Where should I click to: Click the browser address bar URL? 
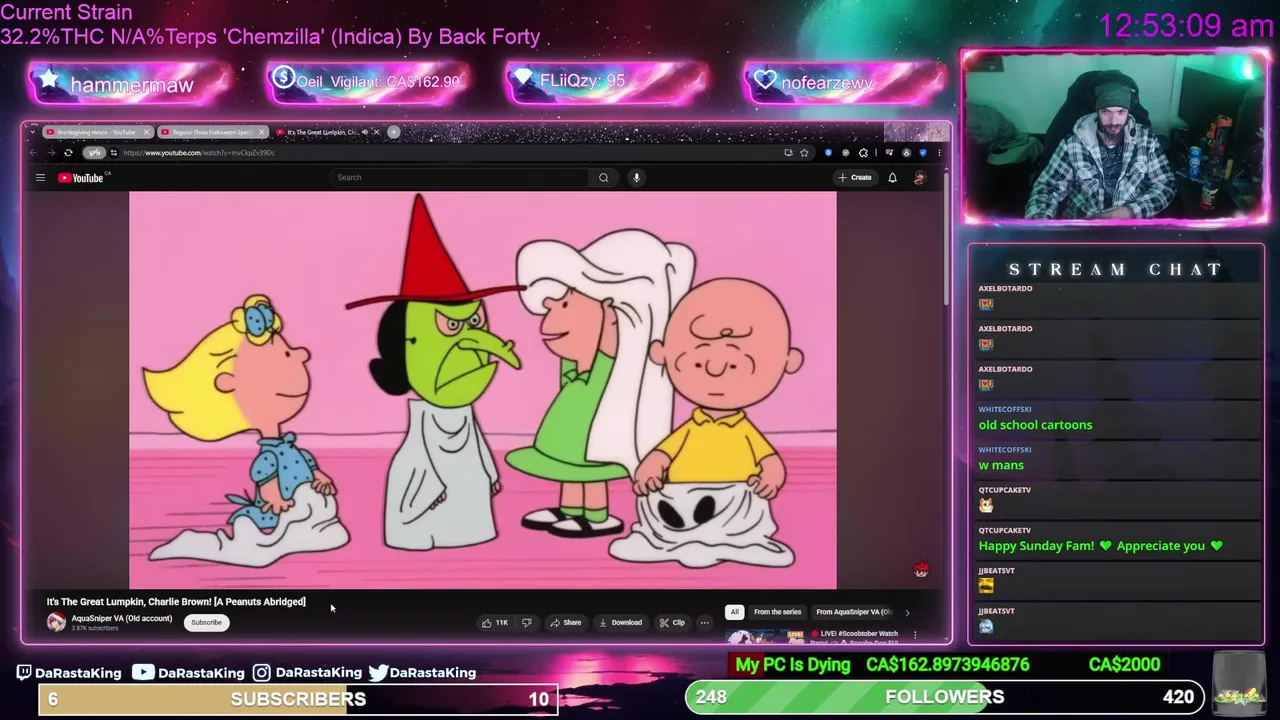pos(198,153)
